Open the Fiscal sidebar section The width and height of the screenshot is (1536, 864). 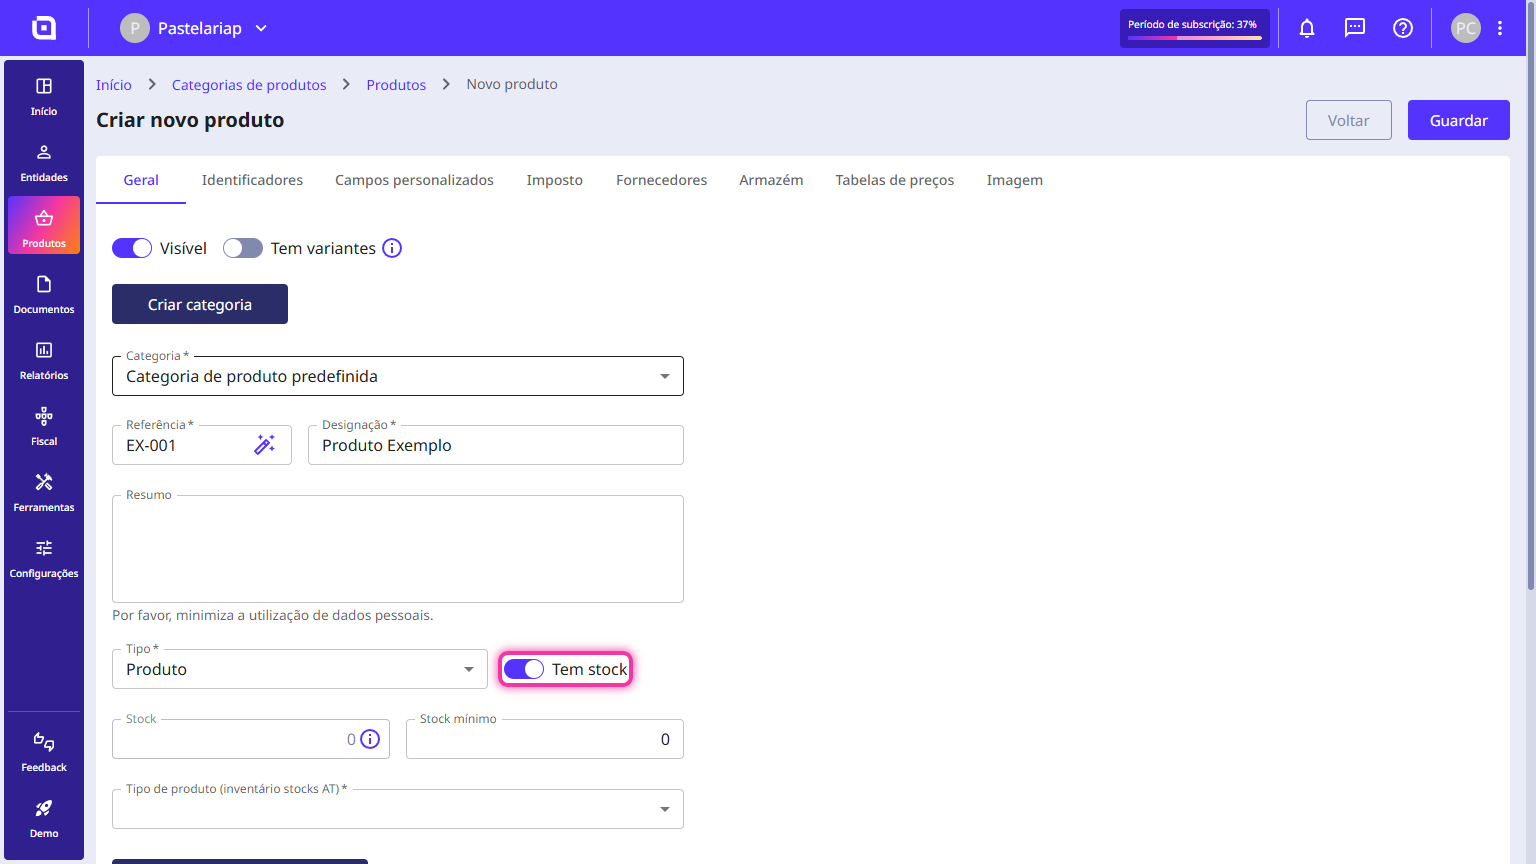coord(44,426)
